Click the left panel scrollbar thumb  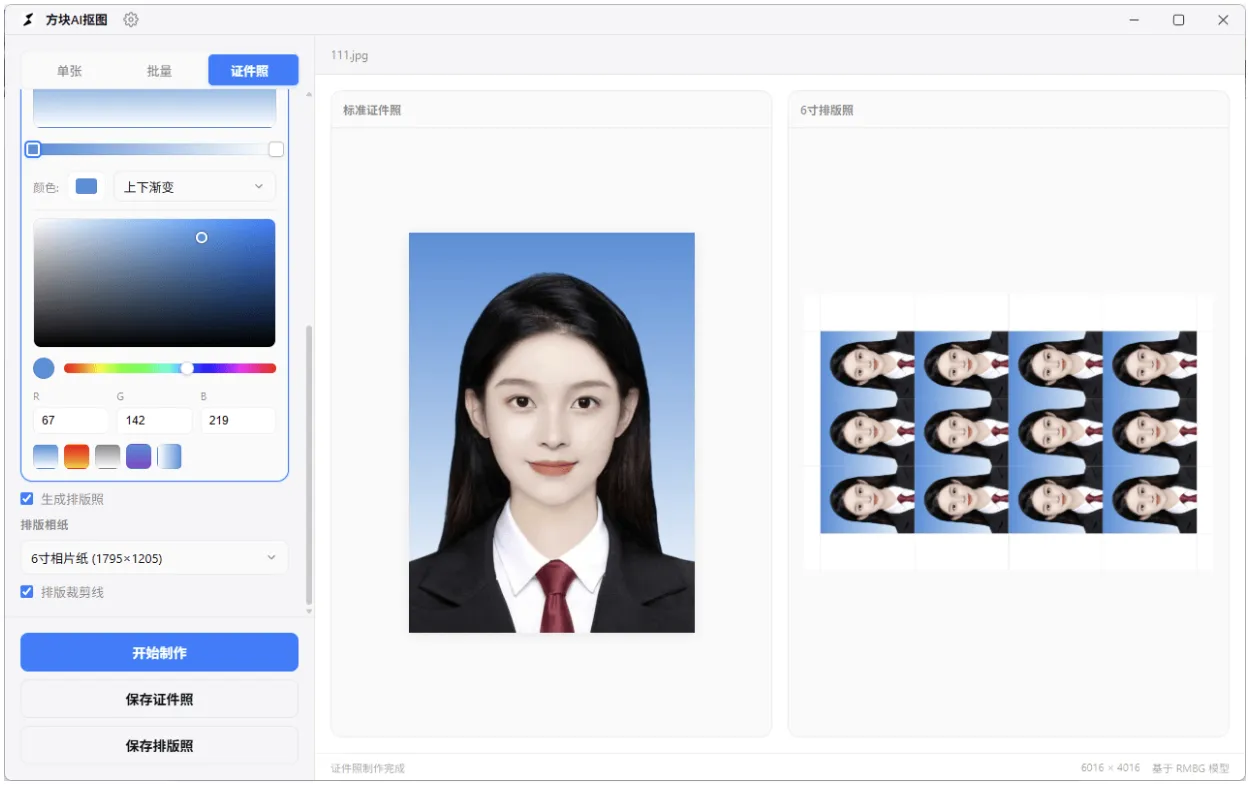coord(308,464)
